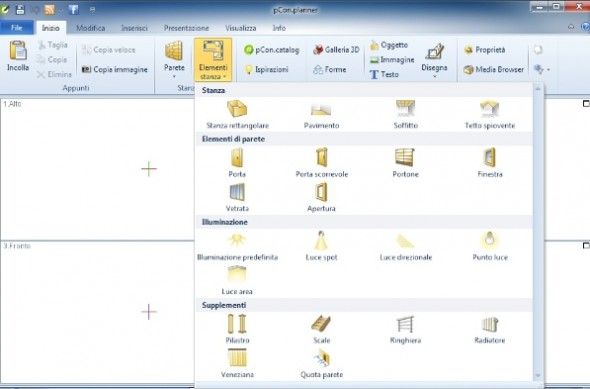This screenshot has height=389, width=590.
Task: Insert a Punto luce point light
Action: pos(490,246)
